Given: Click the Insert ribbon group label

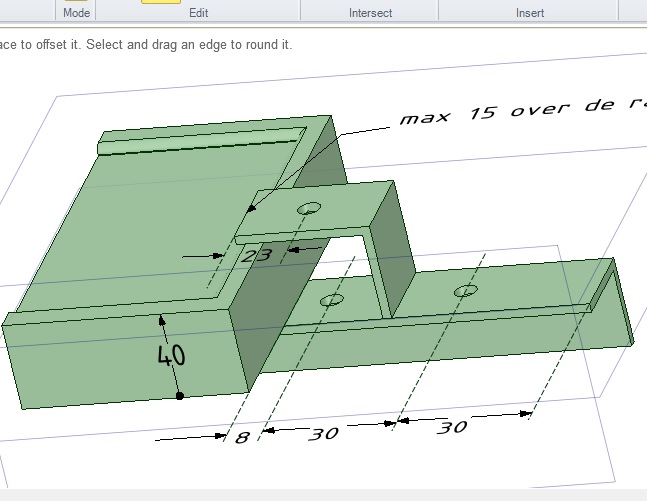Looking at the screenshot, I should [530, 13].
